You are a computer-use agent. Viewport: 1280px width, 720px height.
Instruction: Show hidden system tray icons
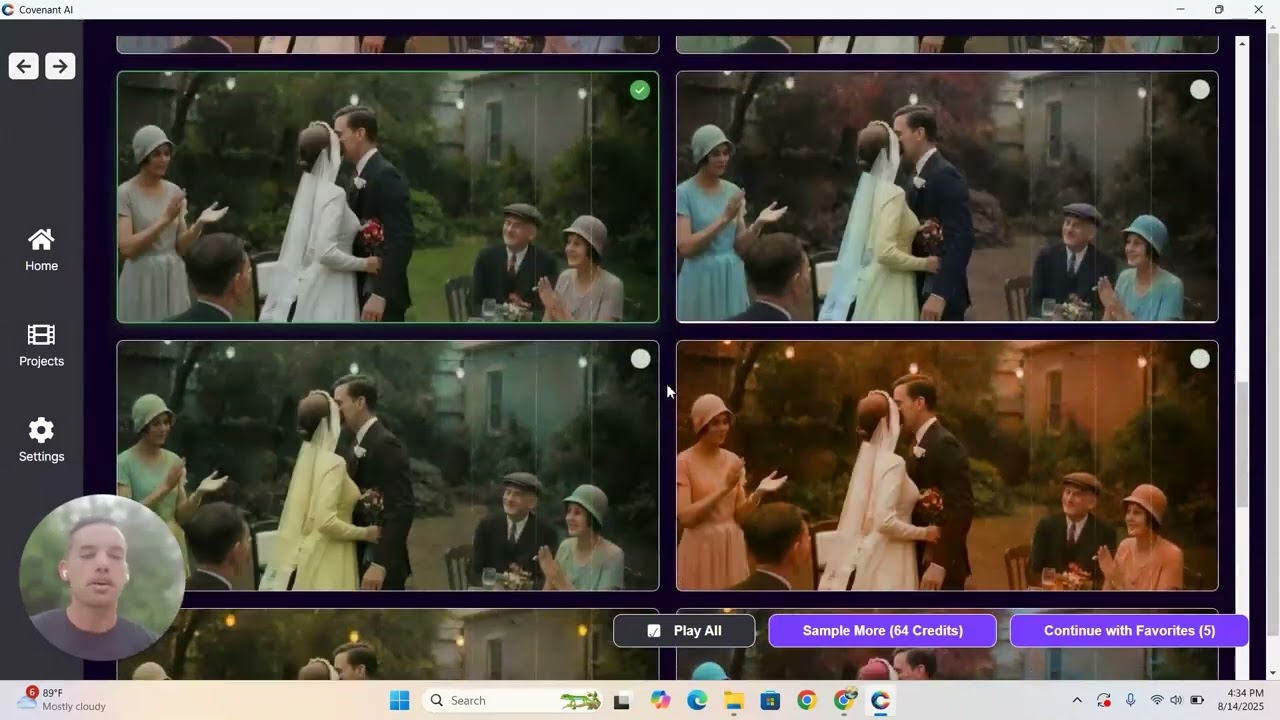click(1077, 700)
